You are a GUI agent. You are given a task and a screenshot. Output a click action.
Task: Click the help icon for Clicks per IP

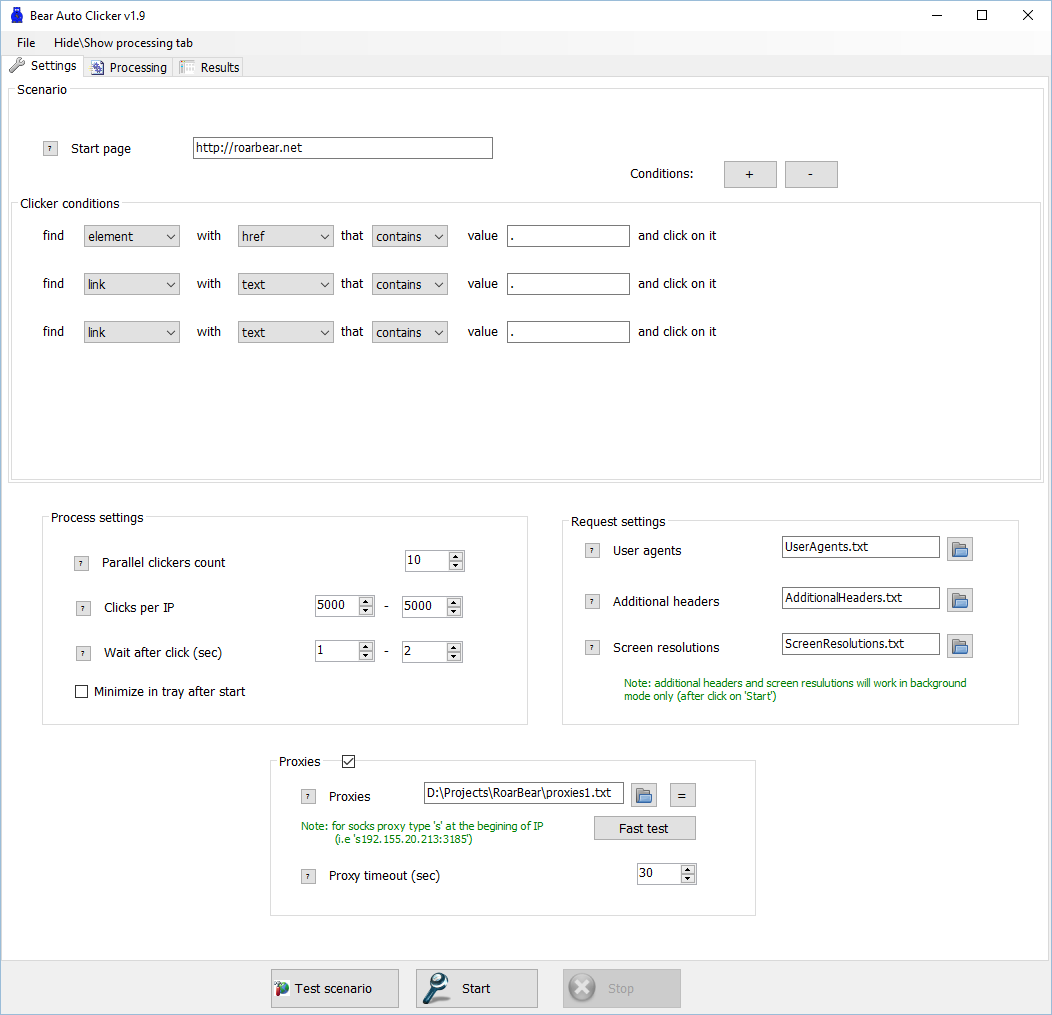[x=83, y=608]
